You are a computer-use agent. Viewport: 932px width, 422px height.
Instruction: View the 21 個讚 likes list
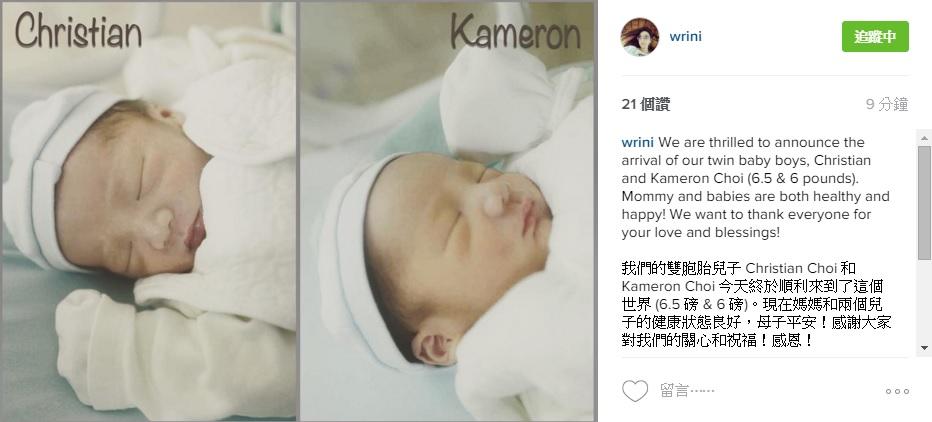pyautogui.click(x=646, y=105)
